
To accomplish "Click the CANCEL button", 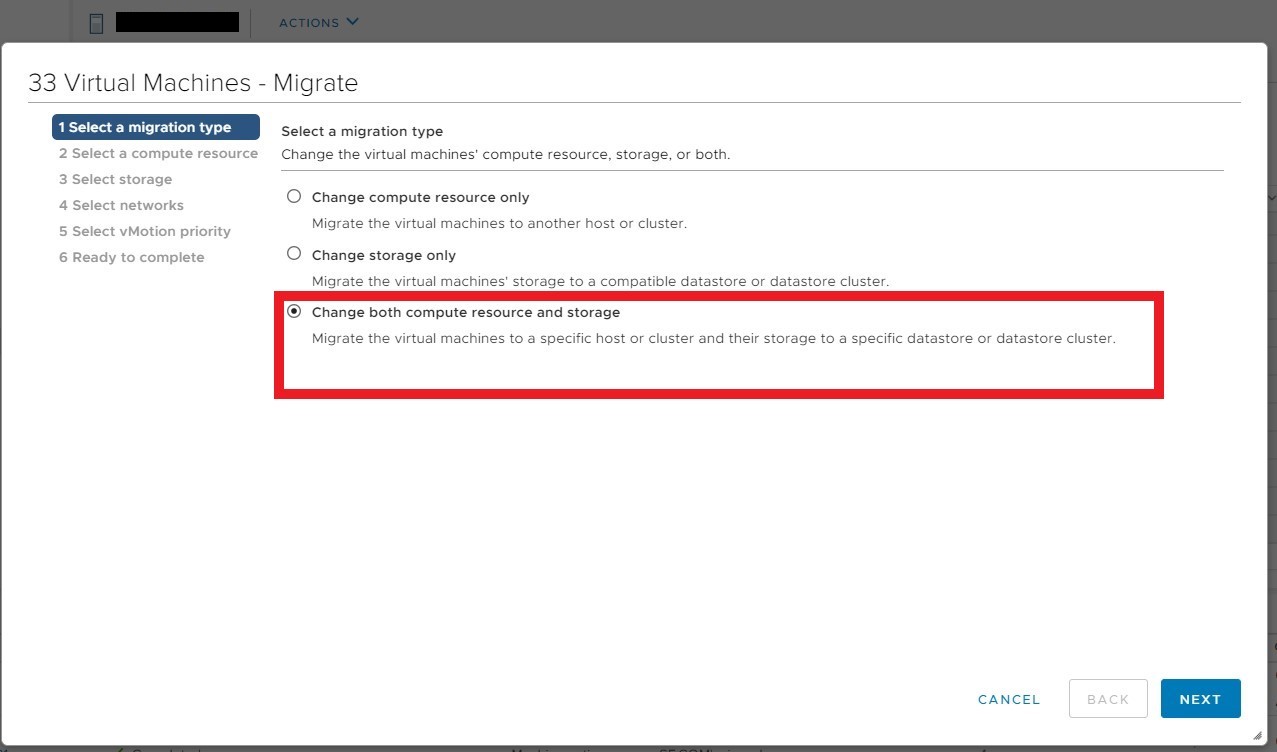I will pyautogui.click(x=1009, y=699).
